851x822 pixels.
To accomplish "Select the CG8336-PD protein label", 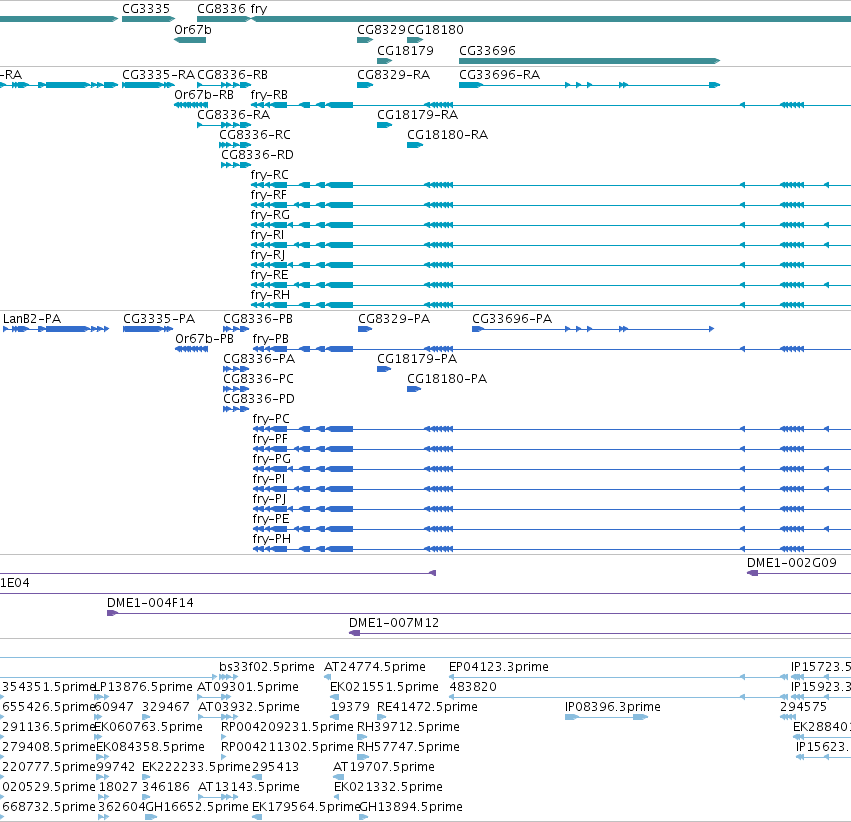I will [259, 399].
